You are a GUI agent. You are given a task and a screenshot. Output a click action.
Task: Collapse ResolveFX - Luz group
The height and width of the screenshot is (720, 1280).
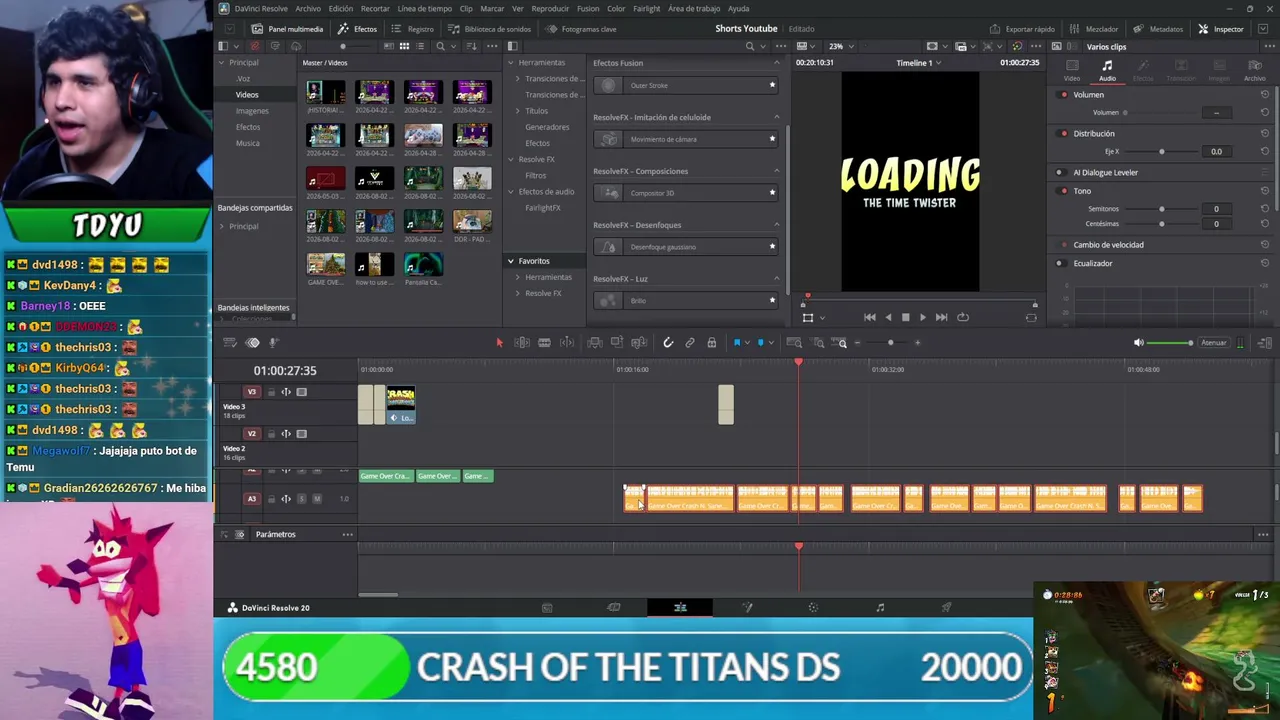click(776, 279)
